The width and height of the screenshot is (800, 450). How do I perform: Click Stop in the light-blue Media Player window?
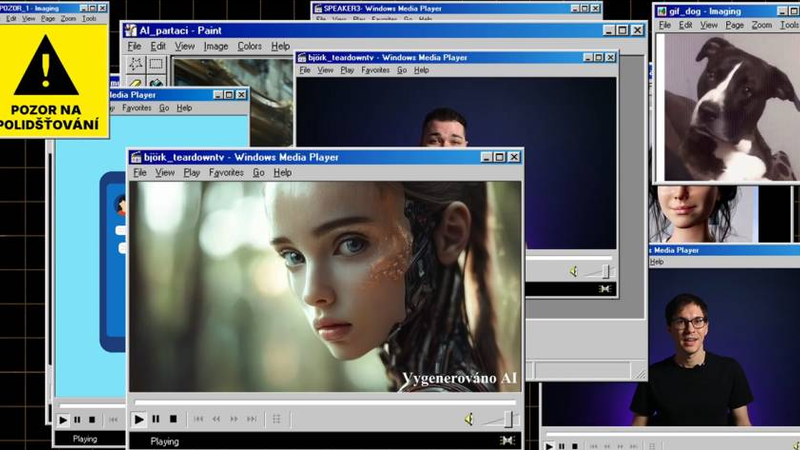92,420
